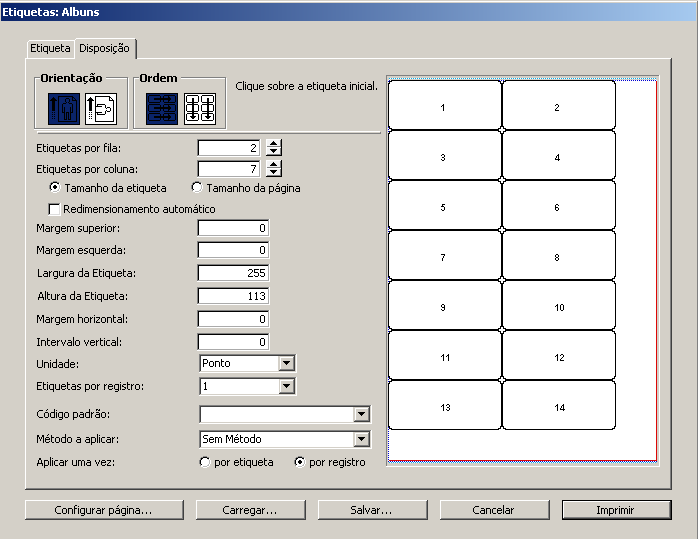Screen dimensions: 698x539
Task: Switch to the Etiqueta tab
Action: (x=50, y=48)
